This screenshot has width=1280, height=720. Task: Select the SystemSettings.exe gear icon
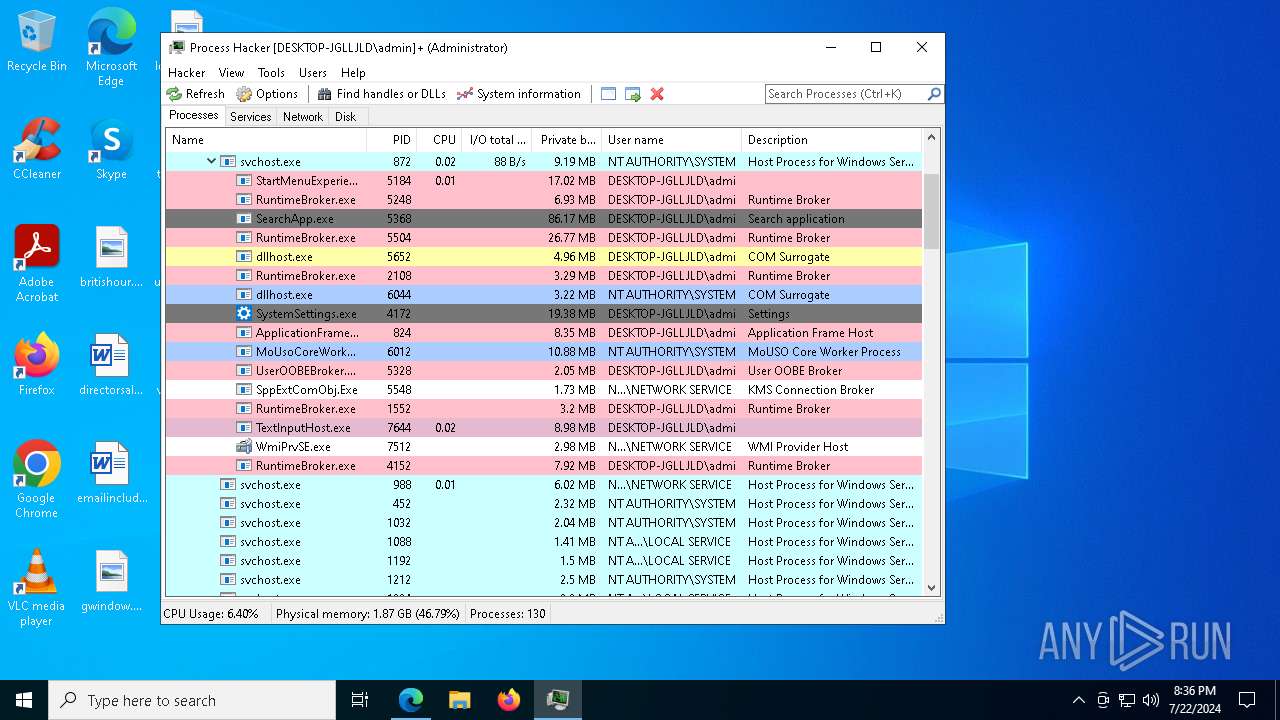[x=244, y=313]
